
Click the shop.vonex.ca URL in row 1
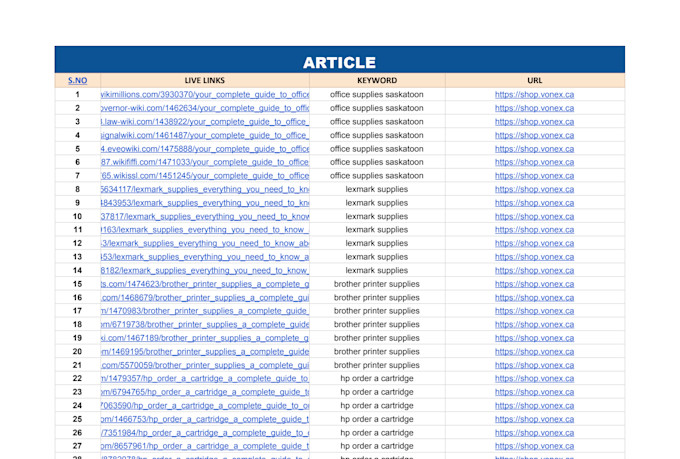pos(534,95)
